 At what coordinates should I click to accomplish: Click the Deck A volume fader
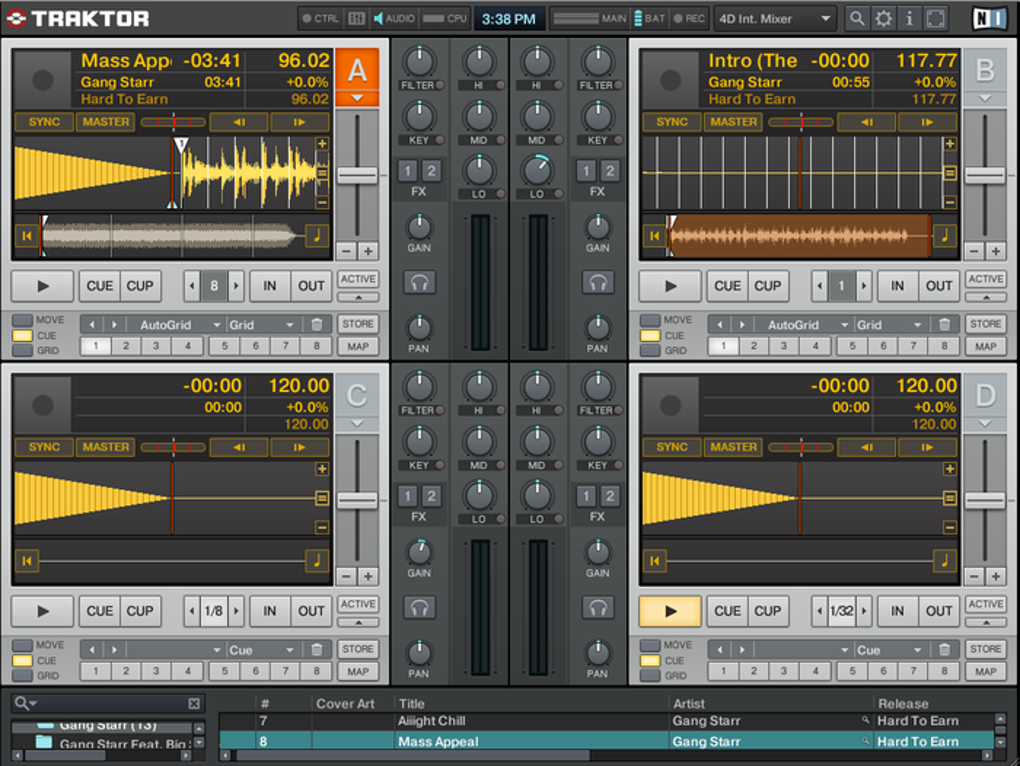click(x=357, y=175)
